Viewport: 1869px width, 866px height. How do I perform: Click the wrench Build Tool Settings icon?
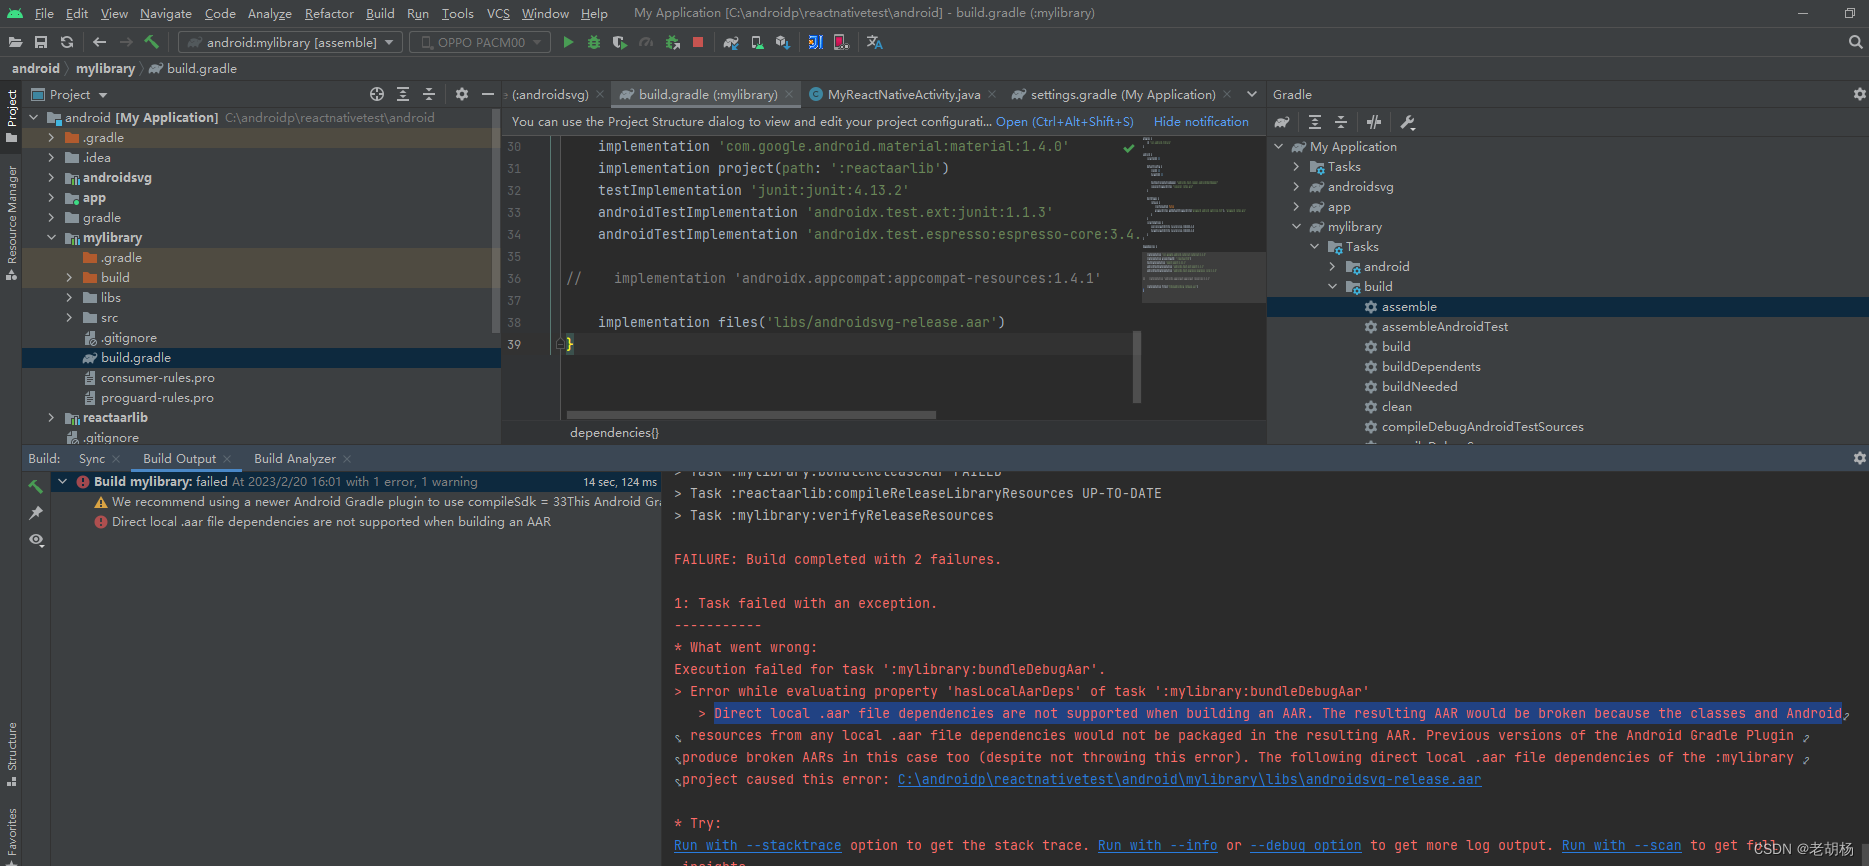point(1407,122)
